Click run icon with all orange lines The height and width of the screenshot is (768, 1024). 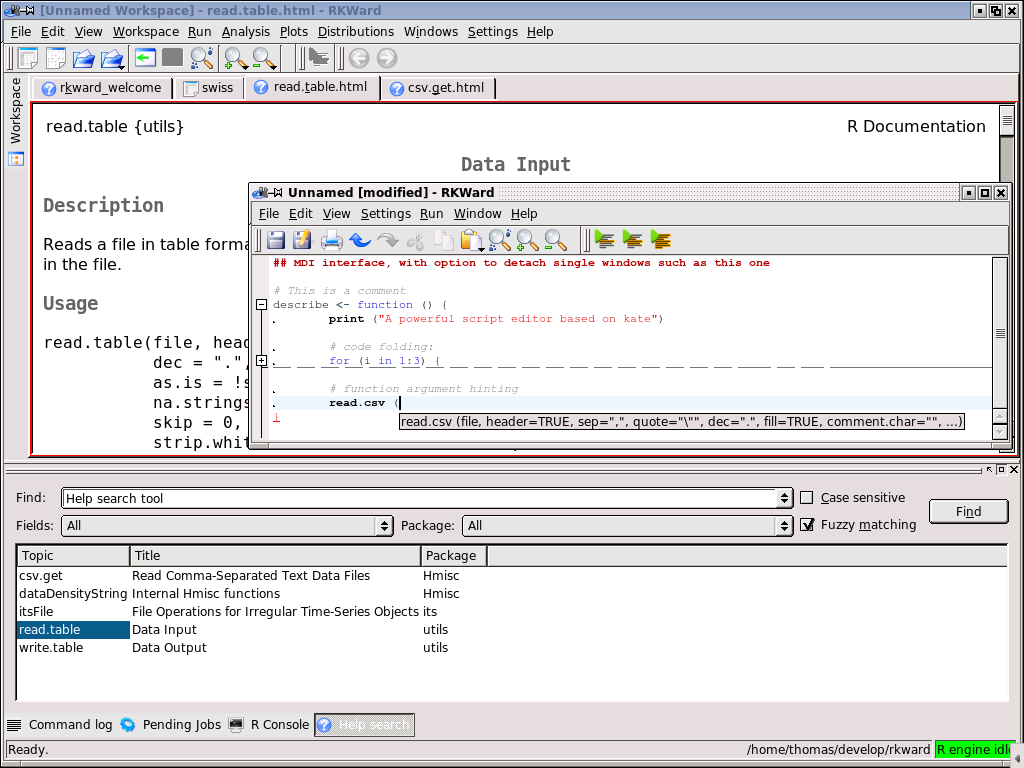click(x=660, y=240)
